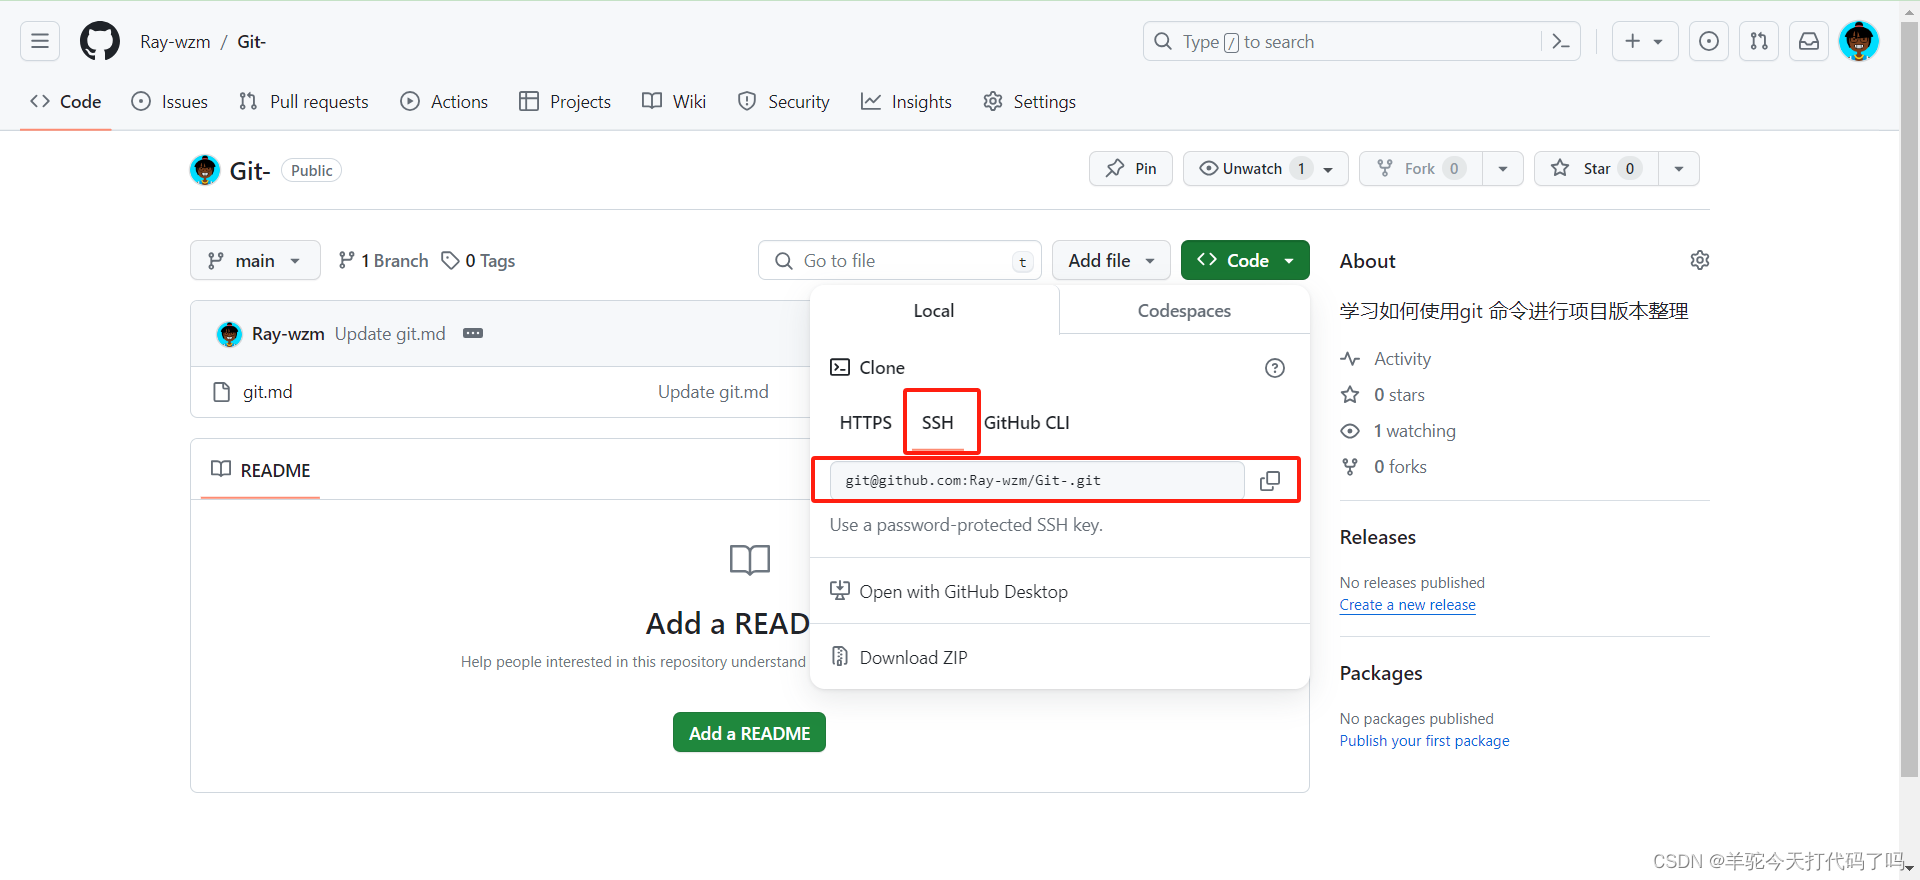Click the GitHub logo icon

(x=100, y=41)
